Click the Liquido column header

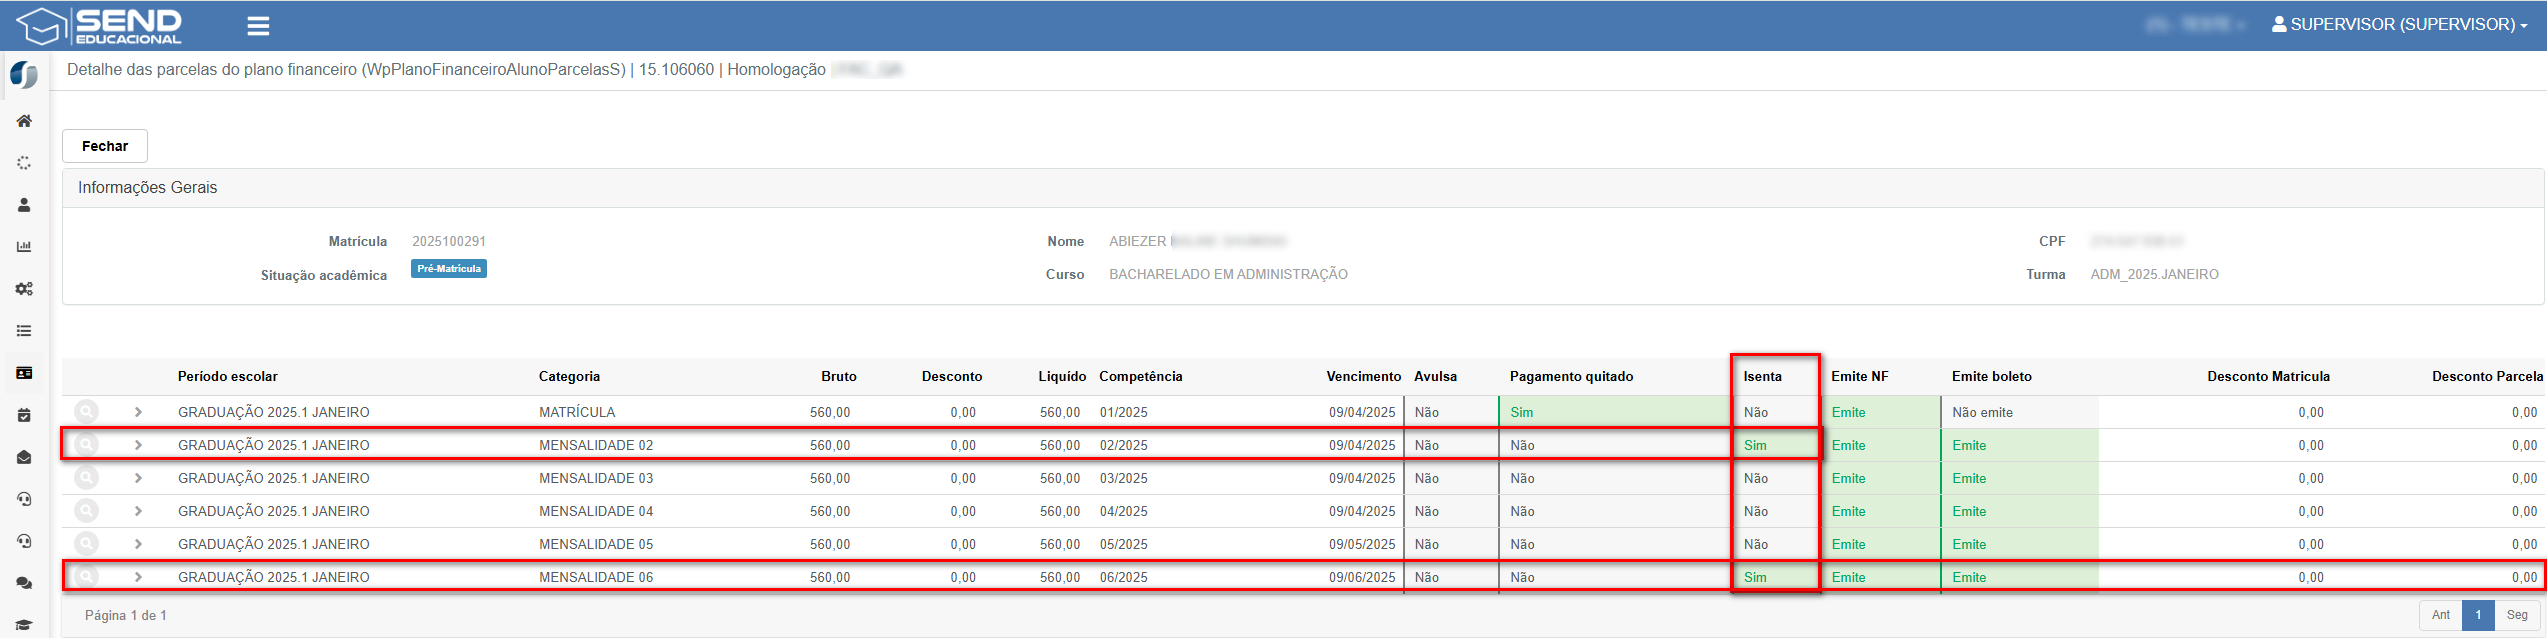(x=1062, y=377)
